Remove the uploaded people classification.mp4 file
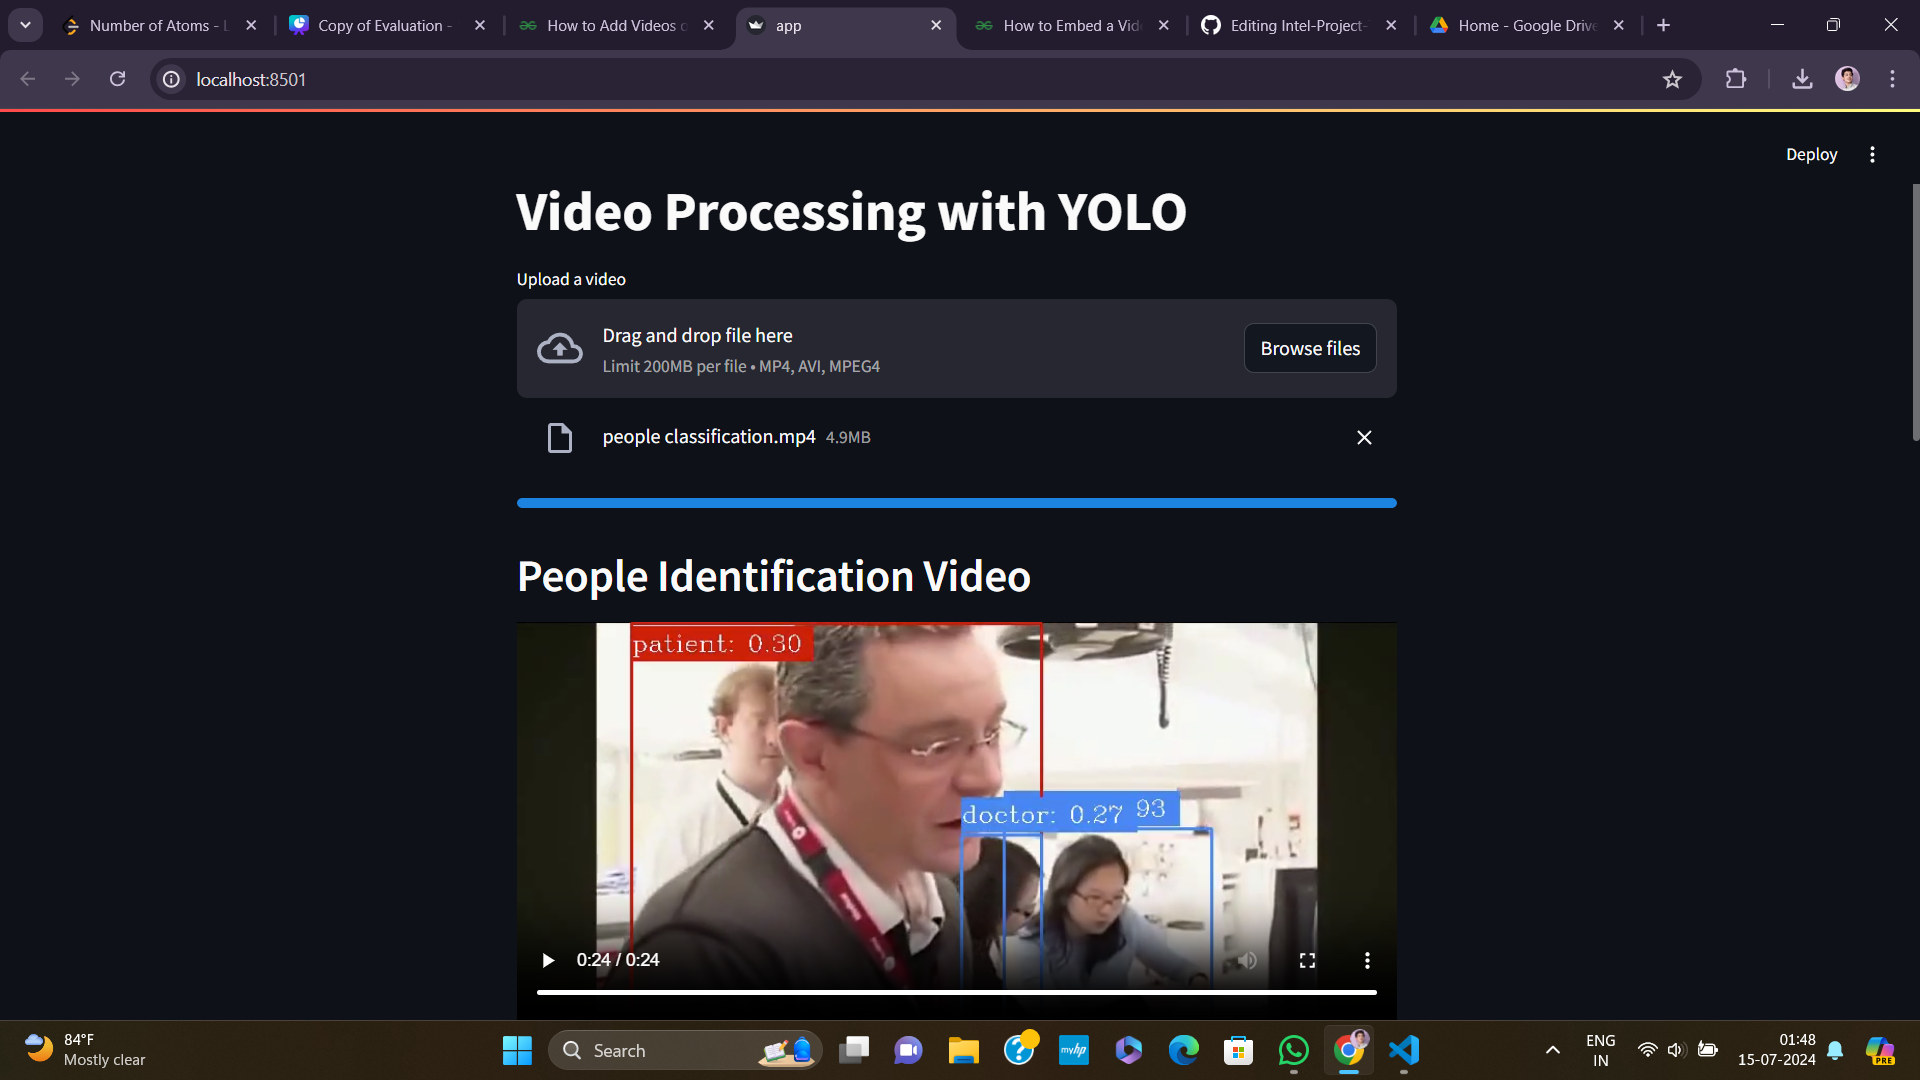The width and height of the screenshot is (1920, 1080). click(x=1364, y=437)
